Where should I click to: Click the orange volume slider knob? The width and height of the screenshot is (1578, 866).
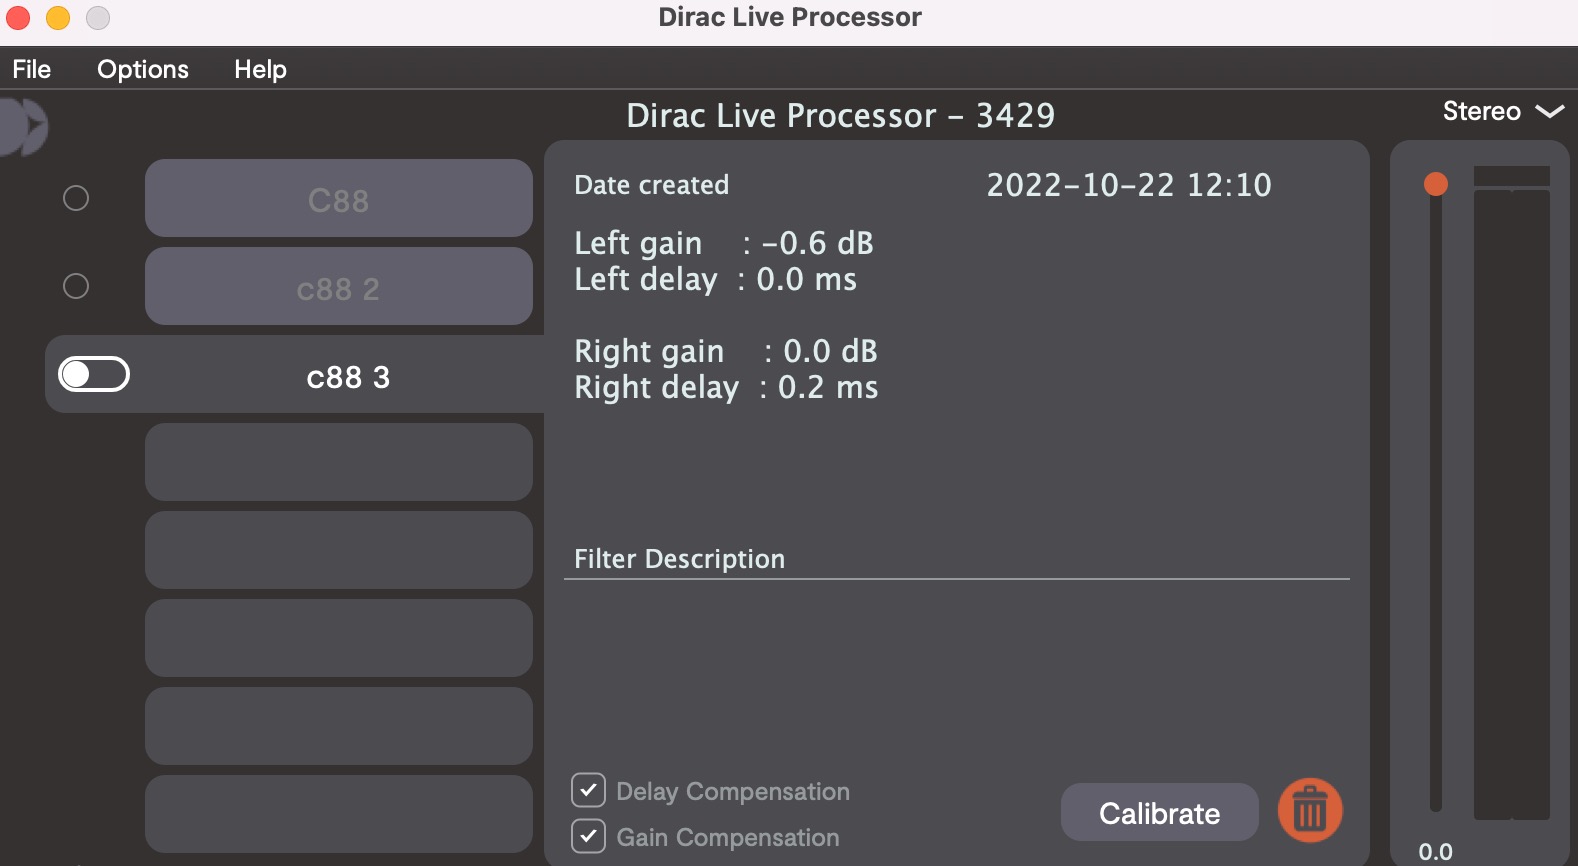tap(1436, 184)
